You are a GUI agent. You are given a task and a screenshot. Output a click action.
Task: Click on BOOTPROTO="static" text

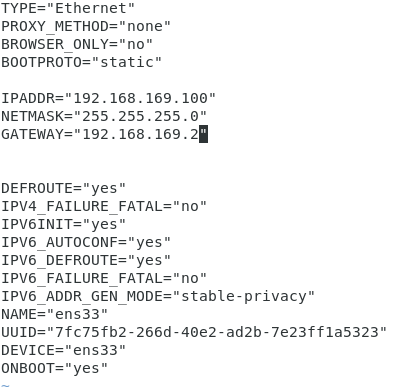(81, 62)
